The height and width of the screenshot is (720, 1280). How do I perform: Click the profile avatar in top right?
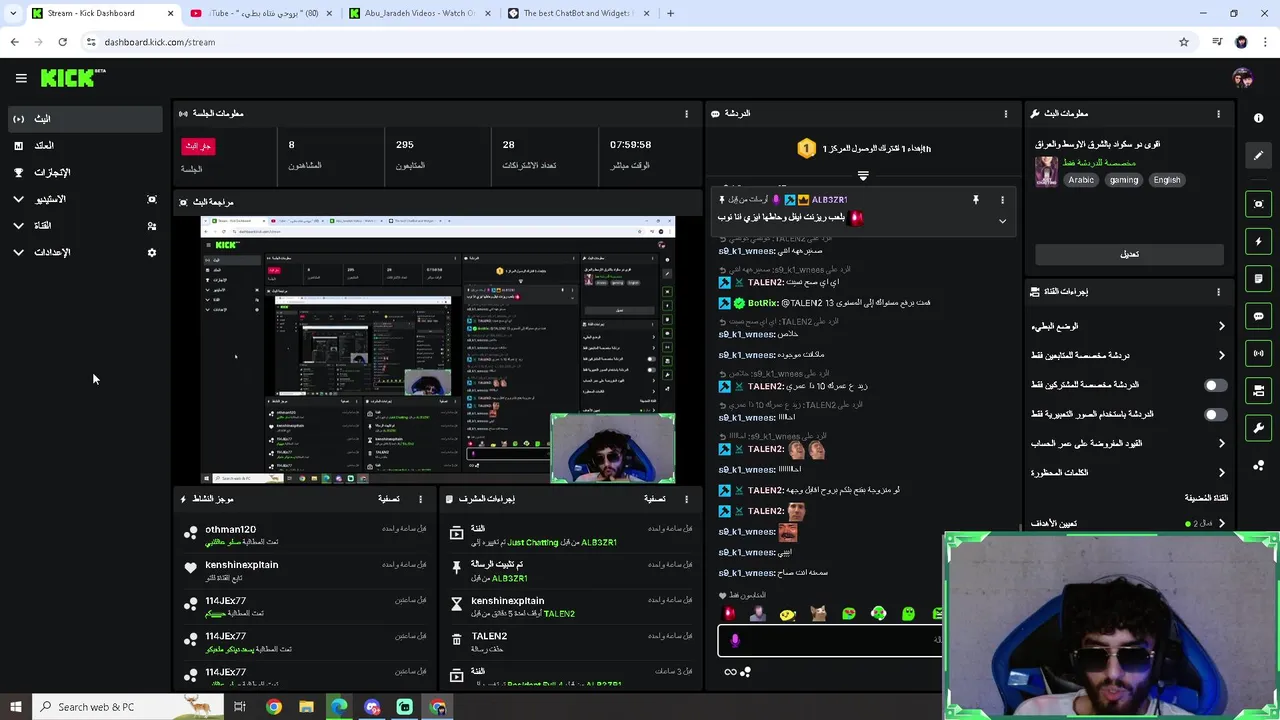[x=1242, y=78]
